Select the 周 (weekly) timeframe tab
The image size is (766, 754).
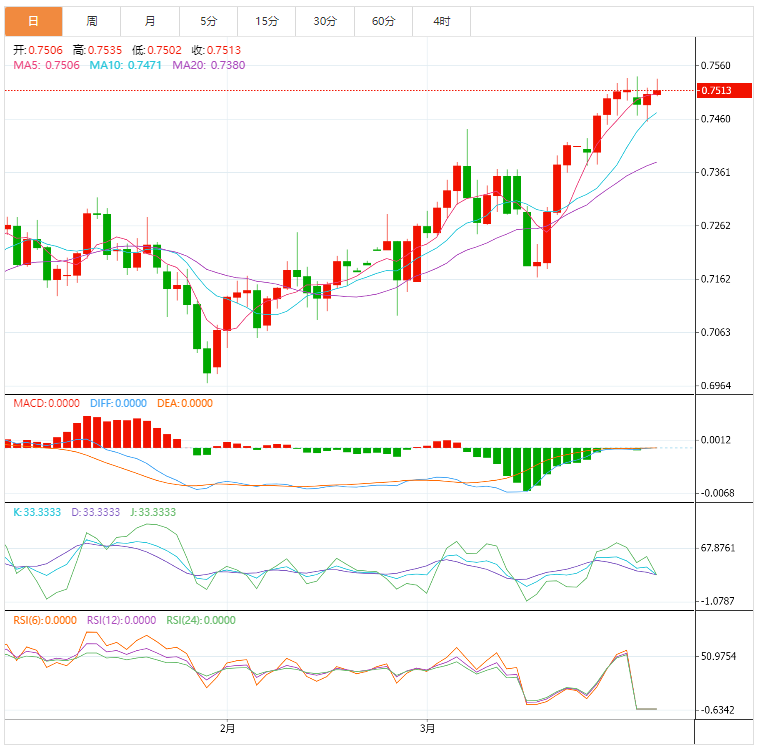91,21
